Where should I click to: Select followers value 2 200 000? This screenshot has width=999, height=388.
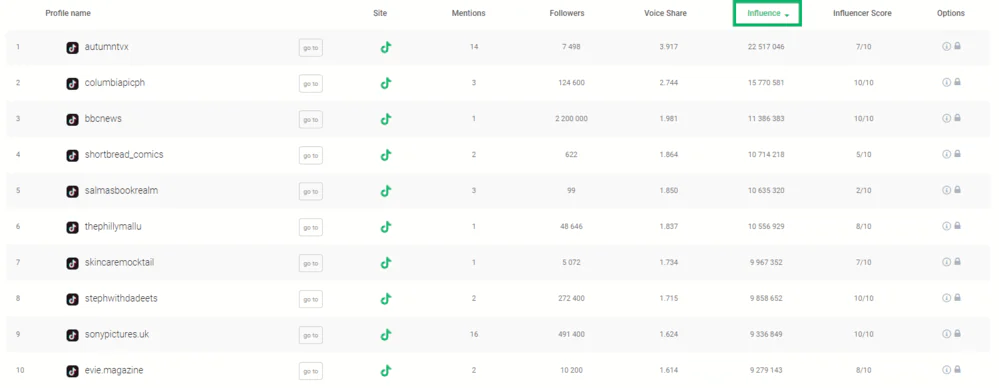point(571,119)
